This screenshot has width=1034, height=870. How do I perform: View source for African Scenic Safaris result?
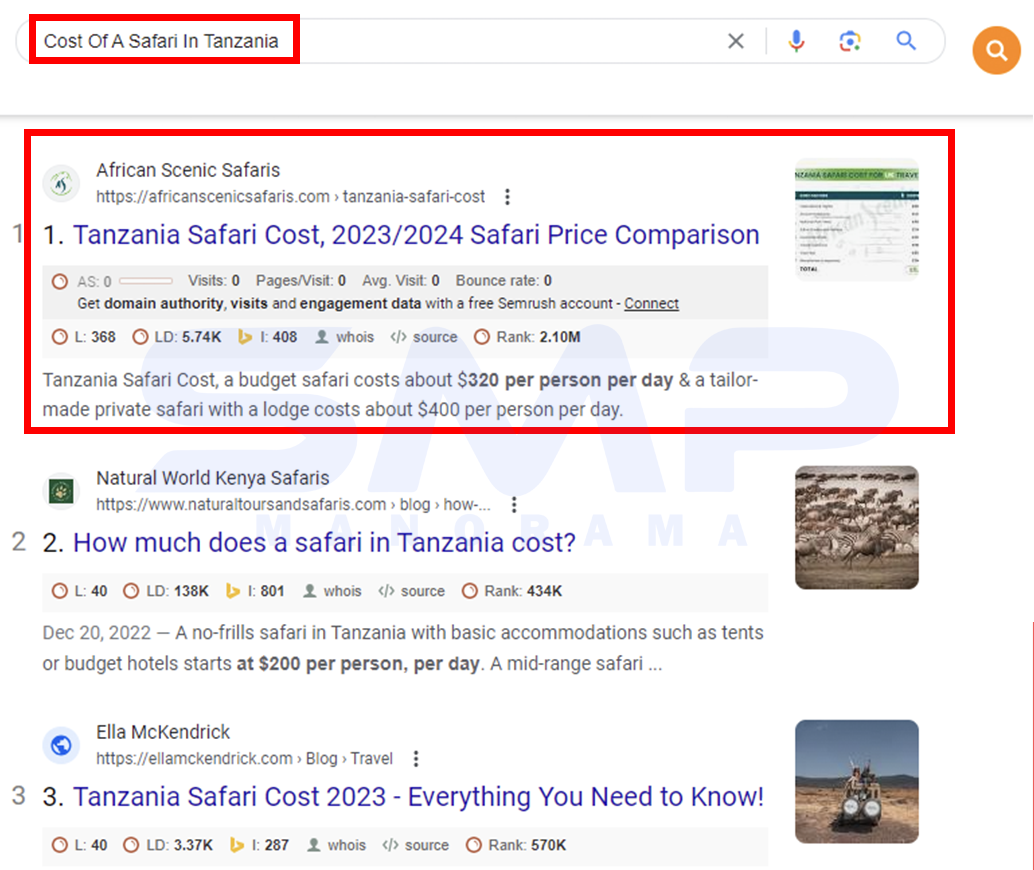[423, 337]
